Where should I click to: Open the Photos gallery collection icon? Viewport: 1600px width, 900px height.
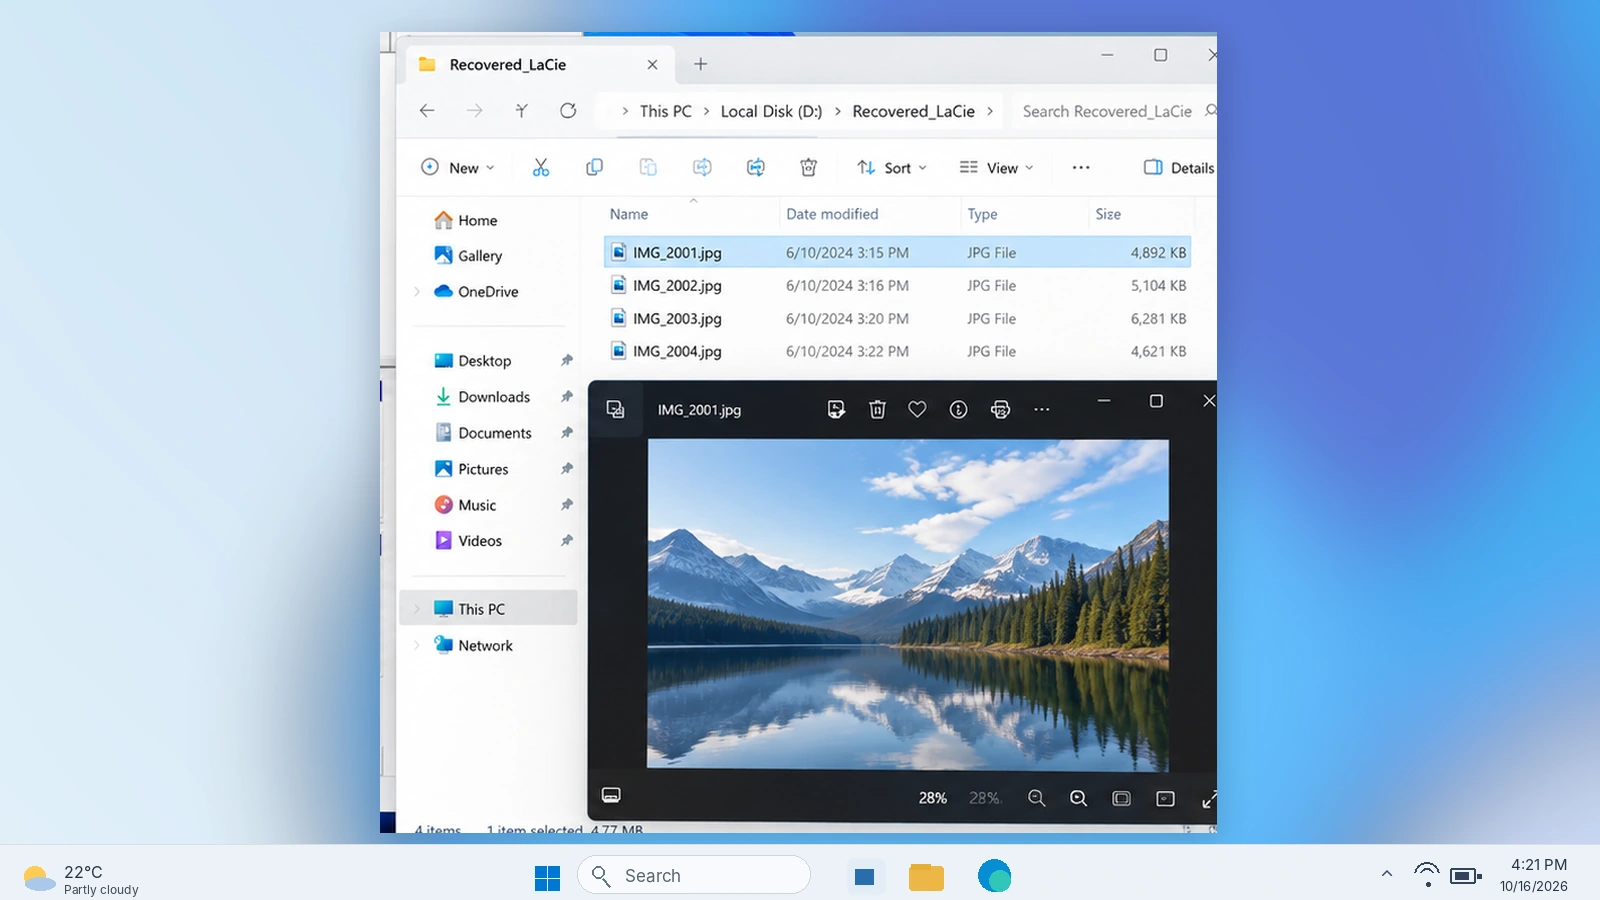[616, 409]
